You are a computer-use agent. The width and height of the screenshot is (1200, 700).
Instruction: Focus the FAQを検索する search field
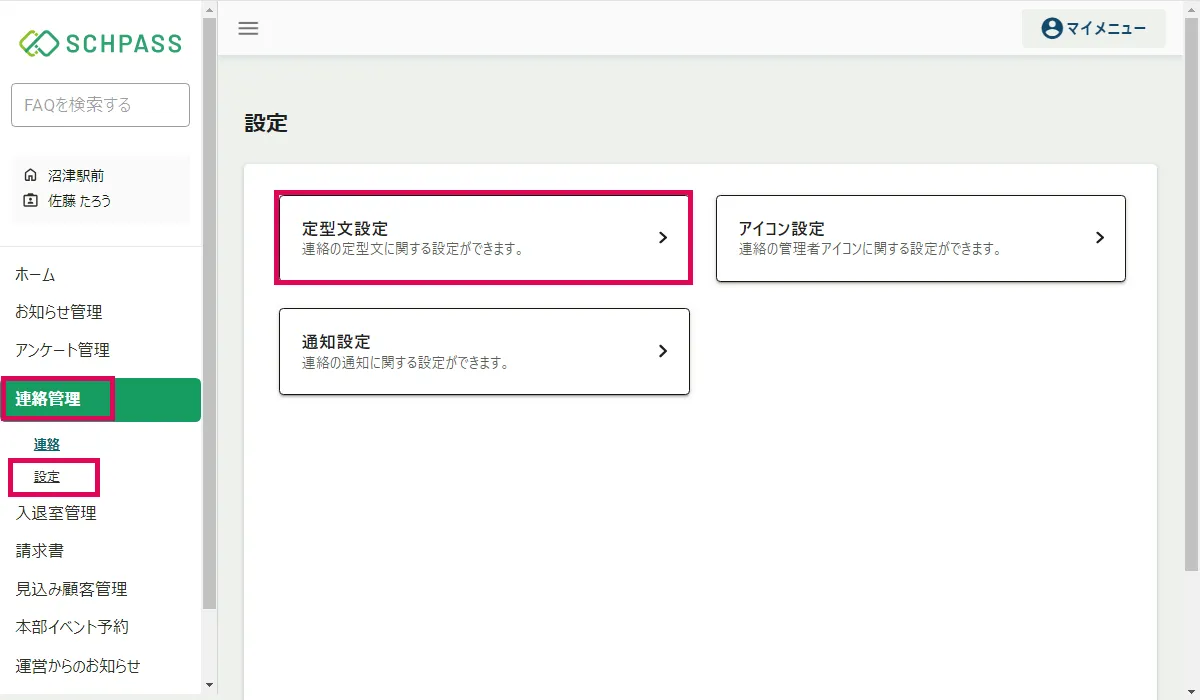[x=100, y=105]
